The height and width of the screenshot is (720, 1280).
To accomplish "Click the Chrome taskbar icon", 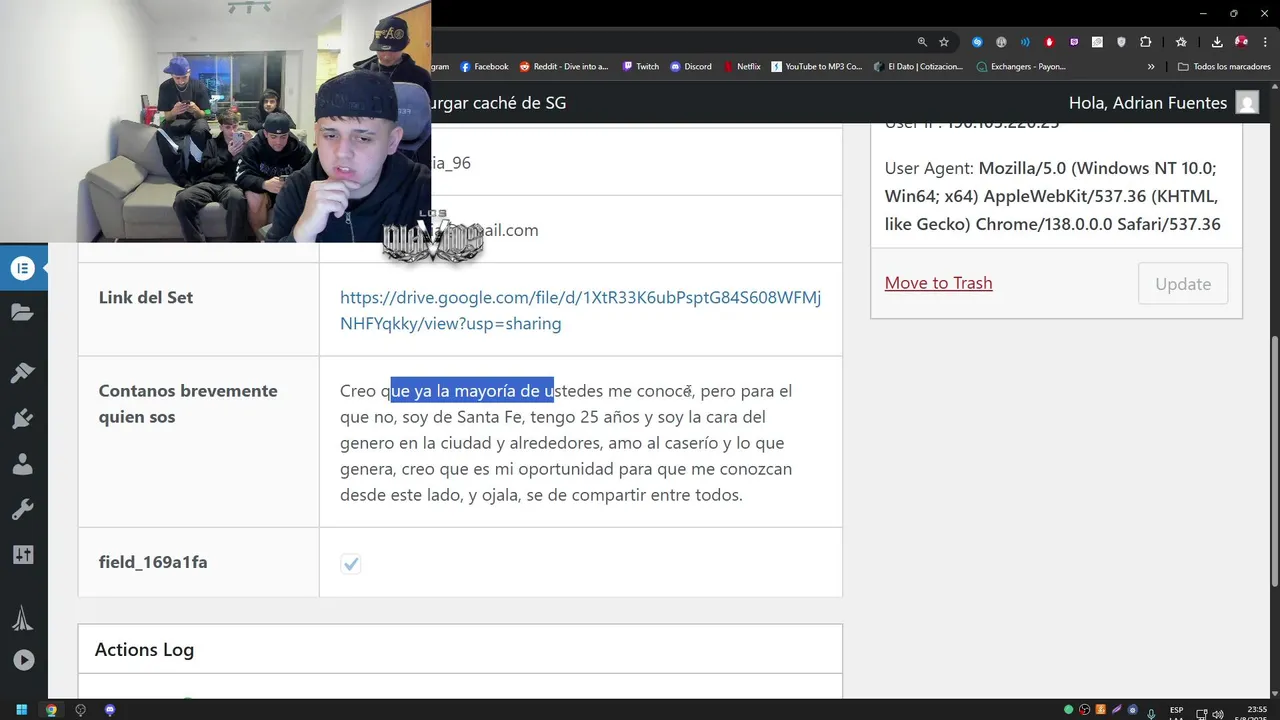I will point(51,710).
